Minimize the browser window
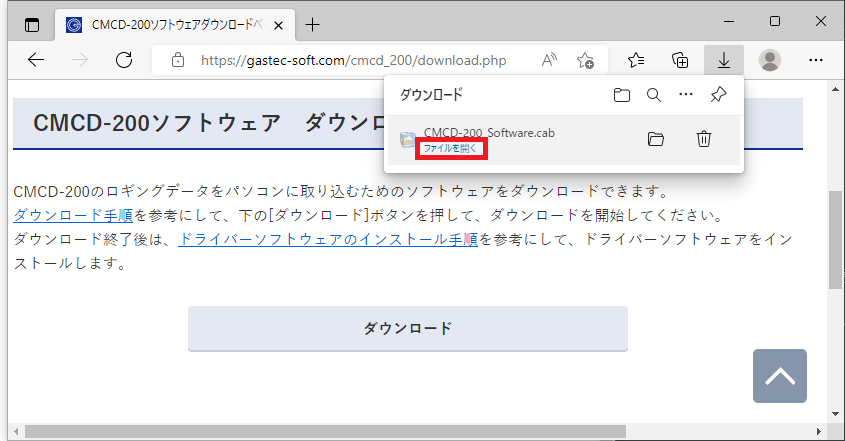Screen dimensions: 845x441 click(729, 21)
